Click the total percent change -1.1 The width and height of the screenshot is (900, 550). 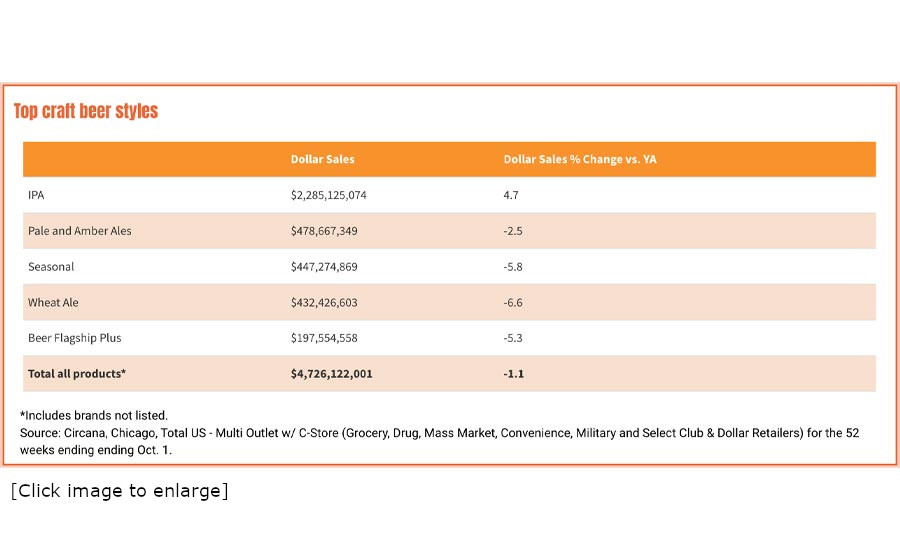coord(514,374)
